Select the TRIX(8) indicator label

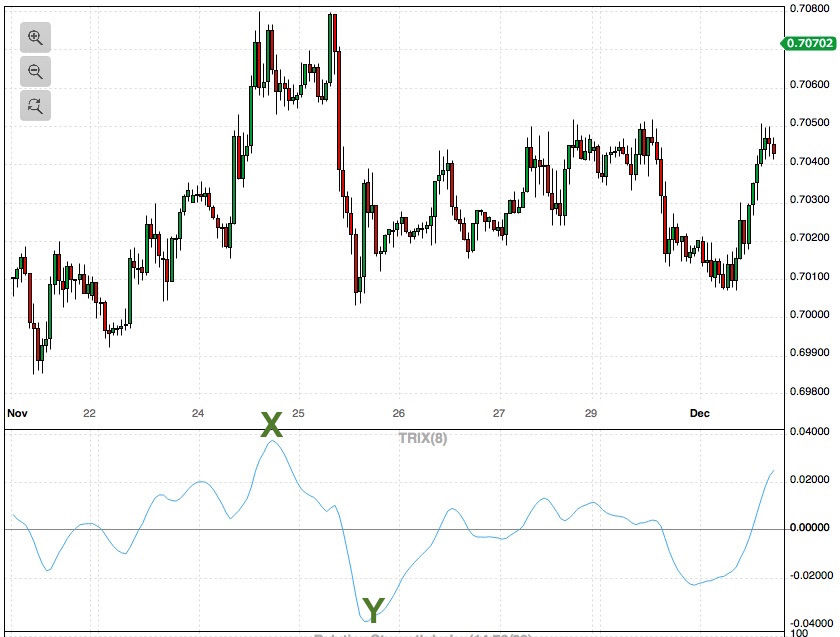(x=423, y=438)
